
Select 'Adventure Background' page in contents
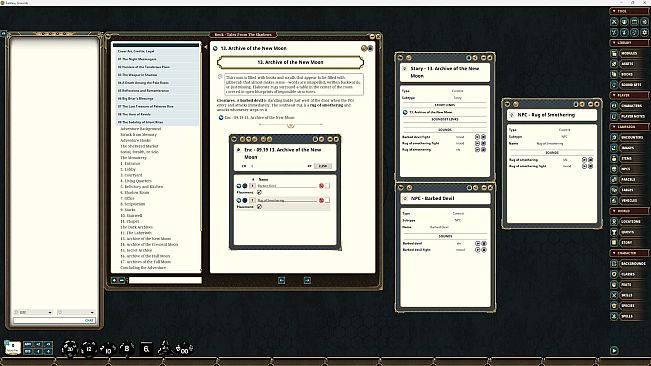point(140,129)
